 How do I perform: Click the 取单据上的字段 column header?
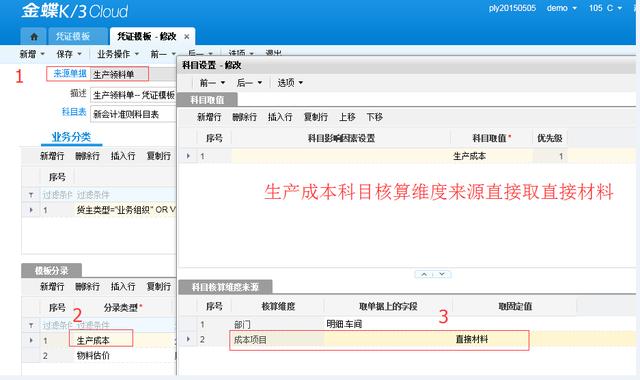pos(388,307)
